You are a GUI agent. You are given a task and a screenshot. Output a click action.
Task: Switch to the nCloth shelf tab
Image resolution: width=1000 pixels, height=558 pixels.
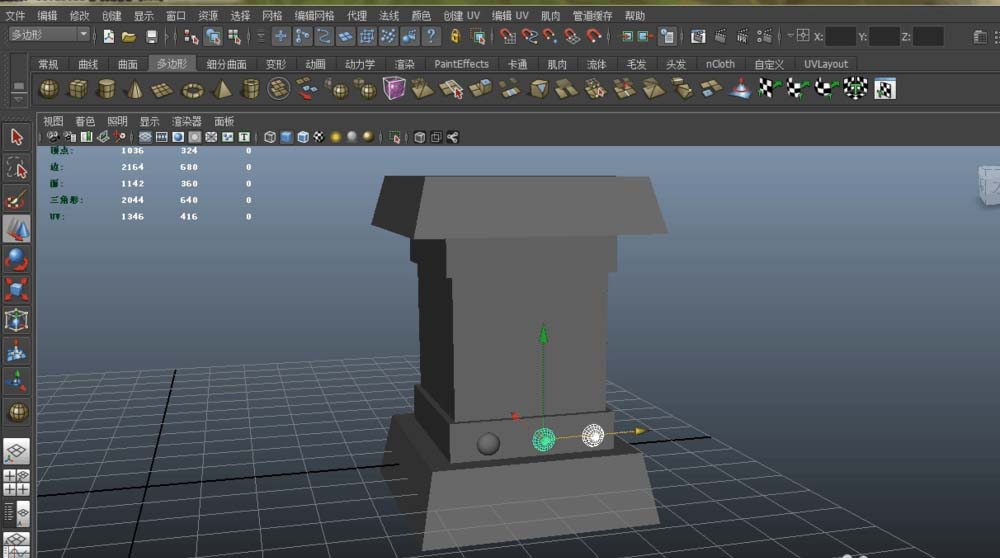click(720, 64)
